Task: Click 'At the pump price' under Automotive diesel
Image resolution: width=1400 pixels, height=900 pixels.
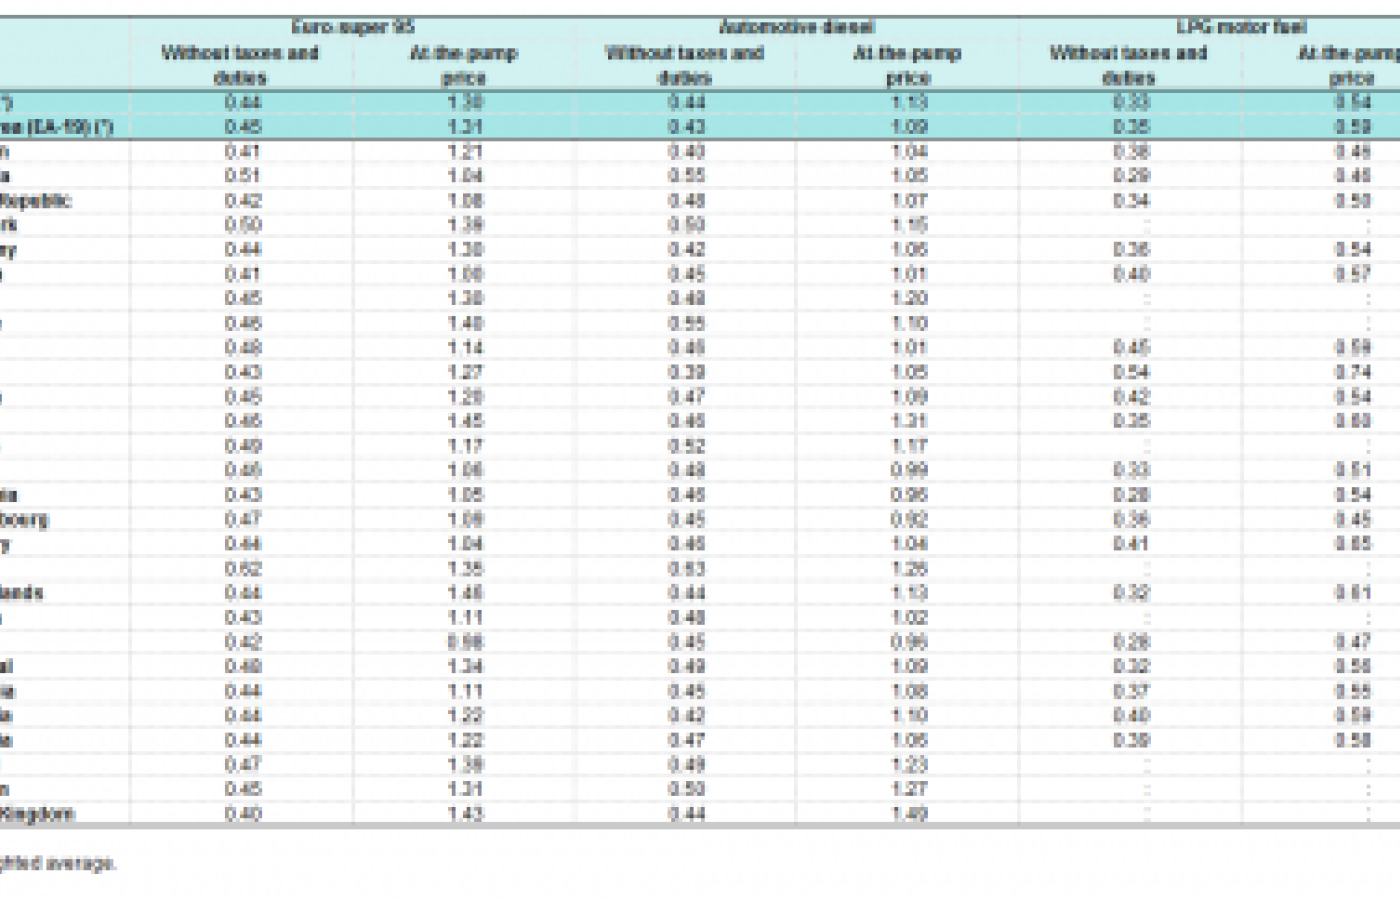Action: pyautogui.click(x=907, y=64)
